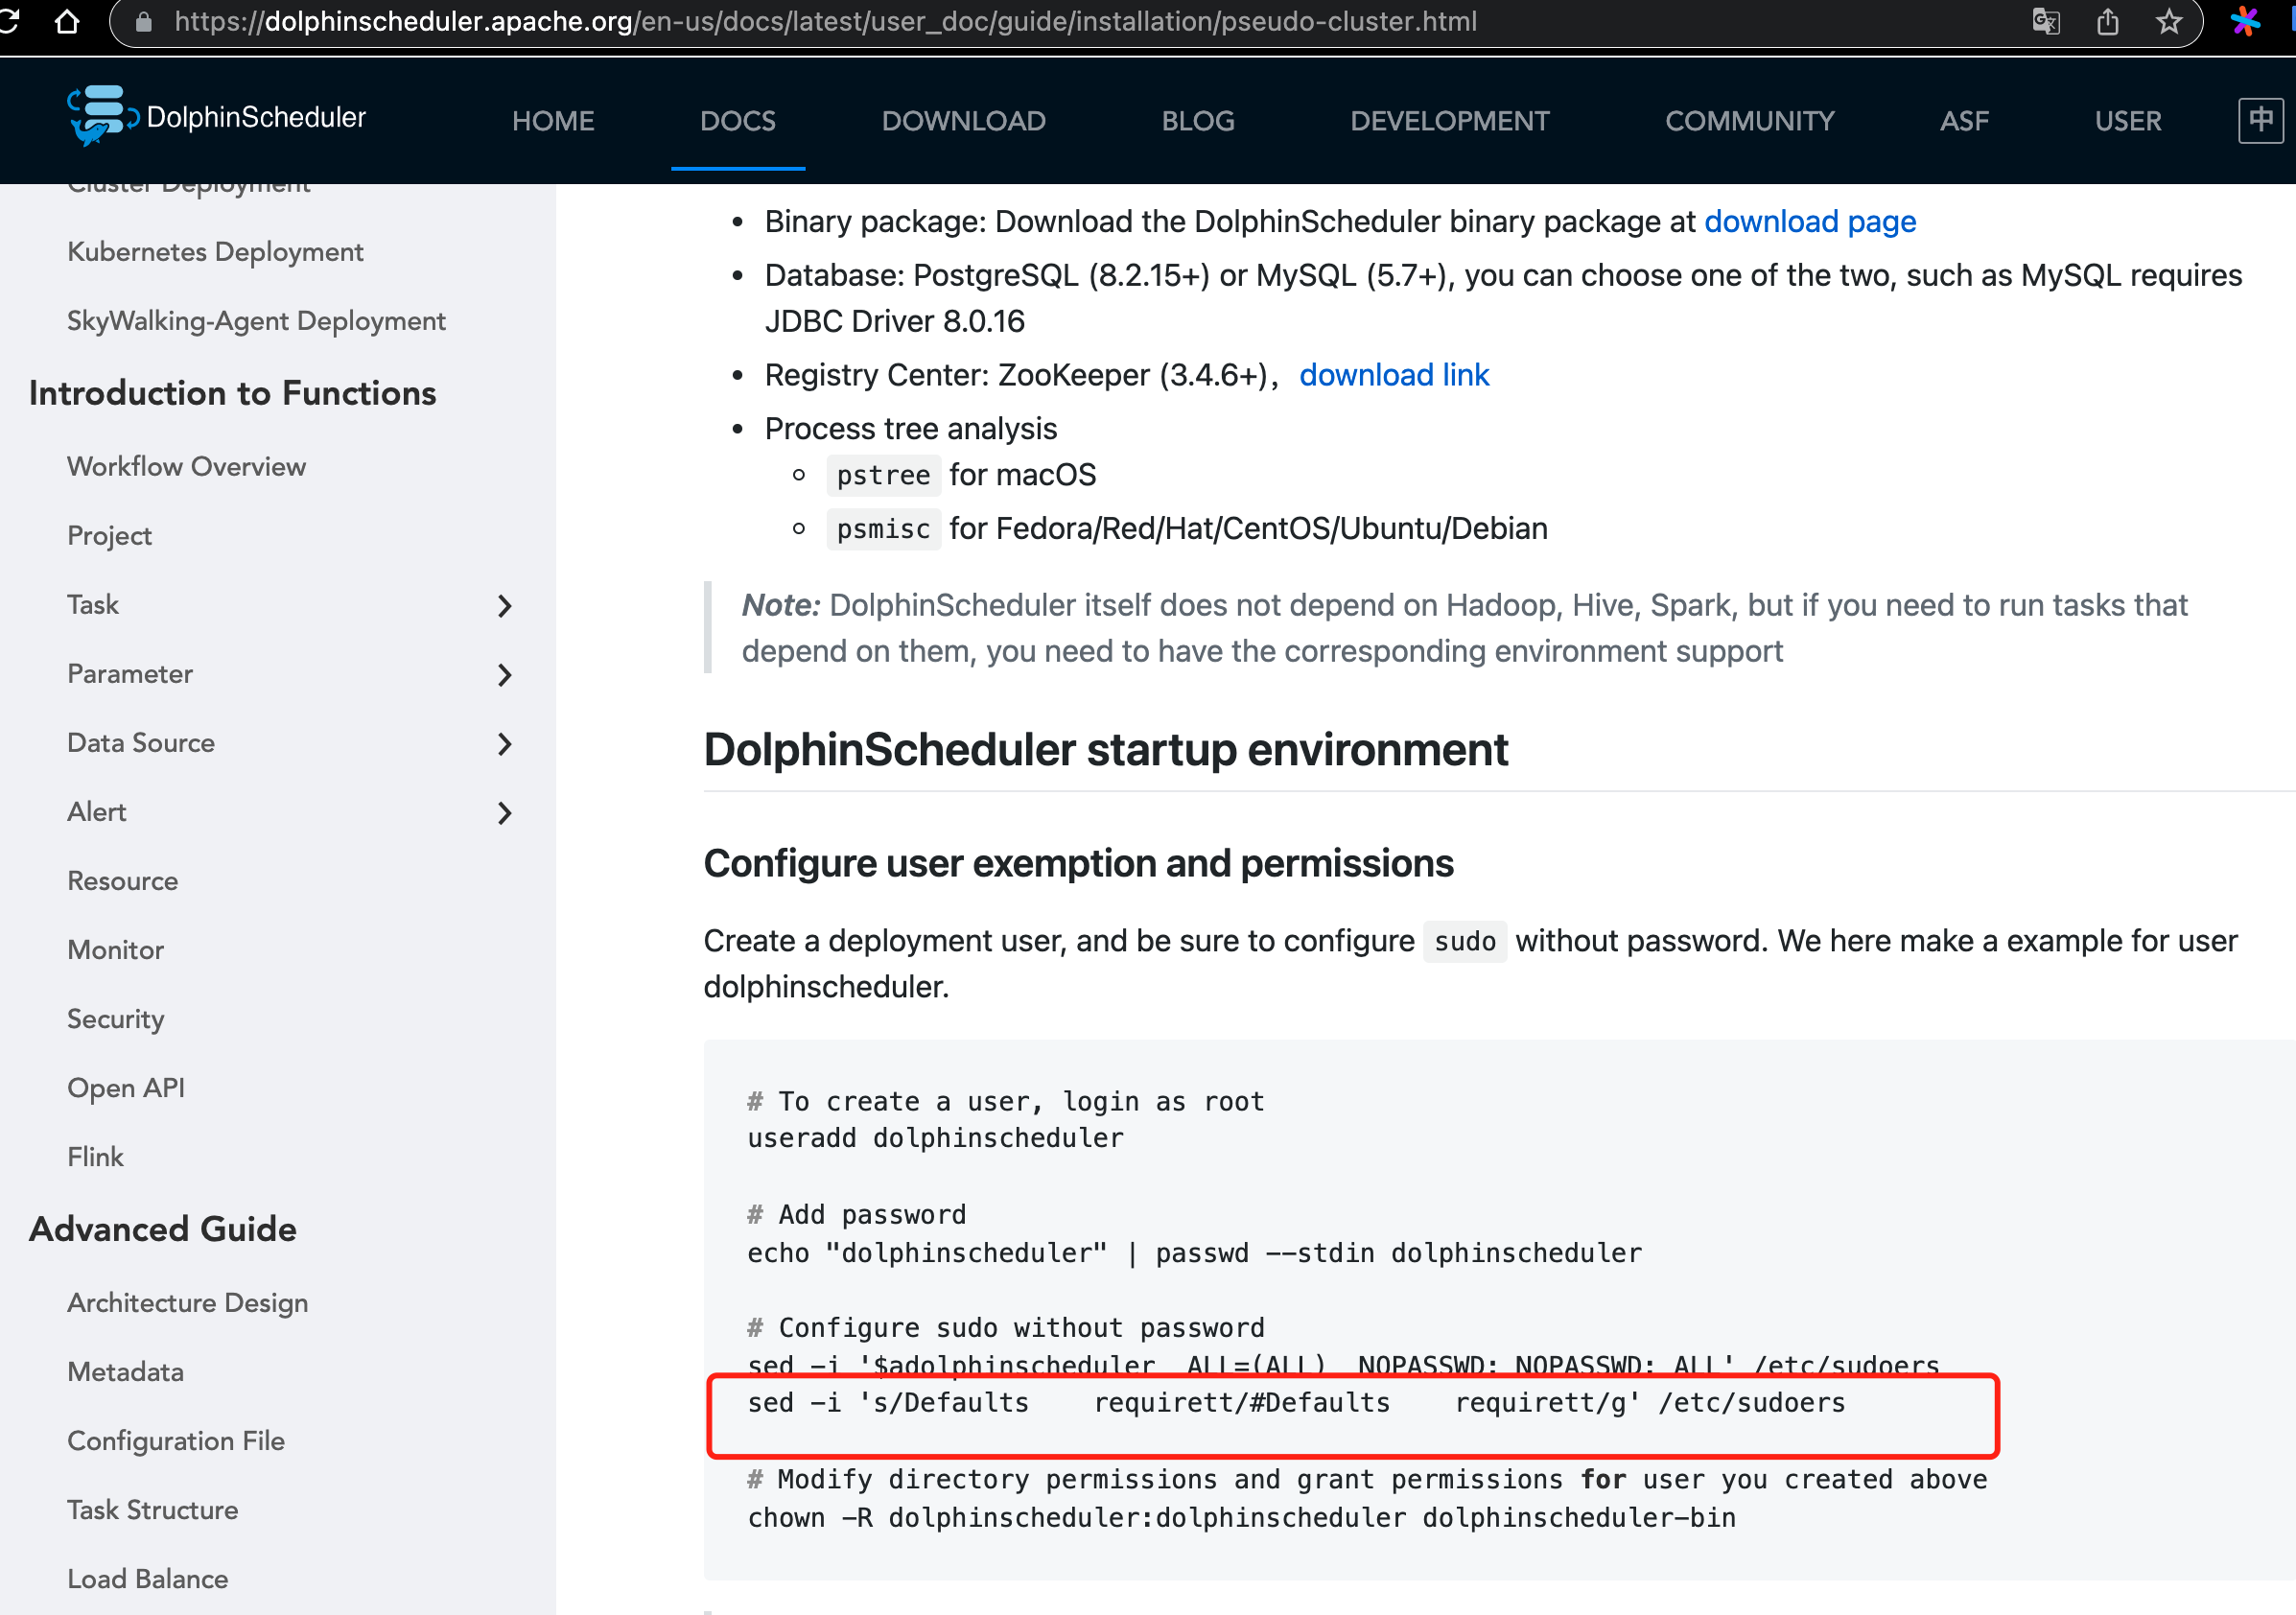This screenshot has width=2296, height=1615.
Task: Click the download page link
Action: click(x=1811, y=221)
